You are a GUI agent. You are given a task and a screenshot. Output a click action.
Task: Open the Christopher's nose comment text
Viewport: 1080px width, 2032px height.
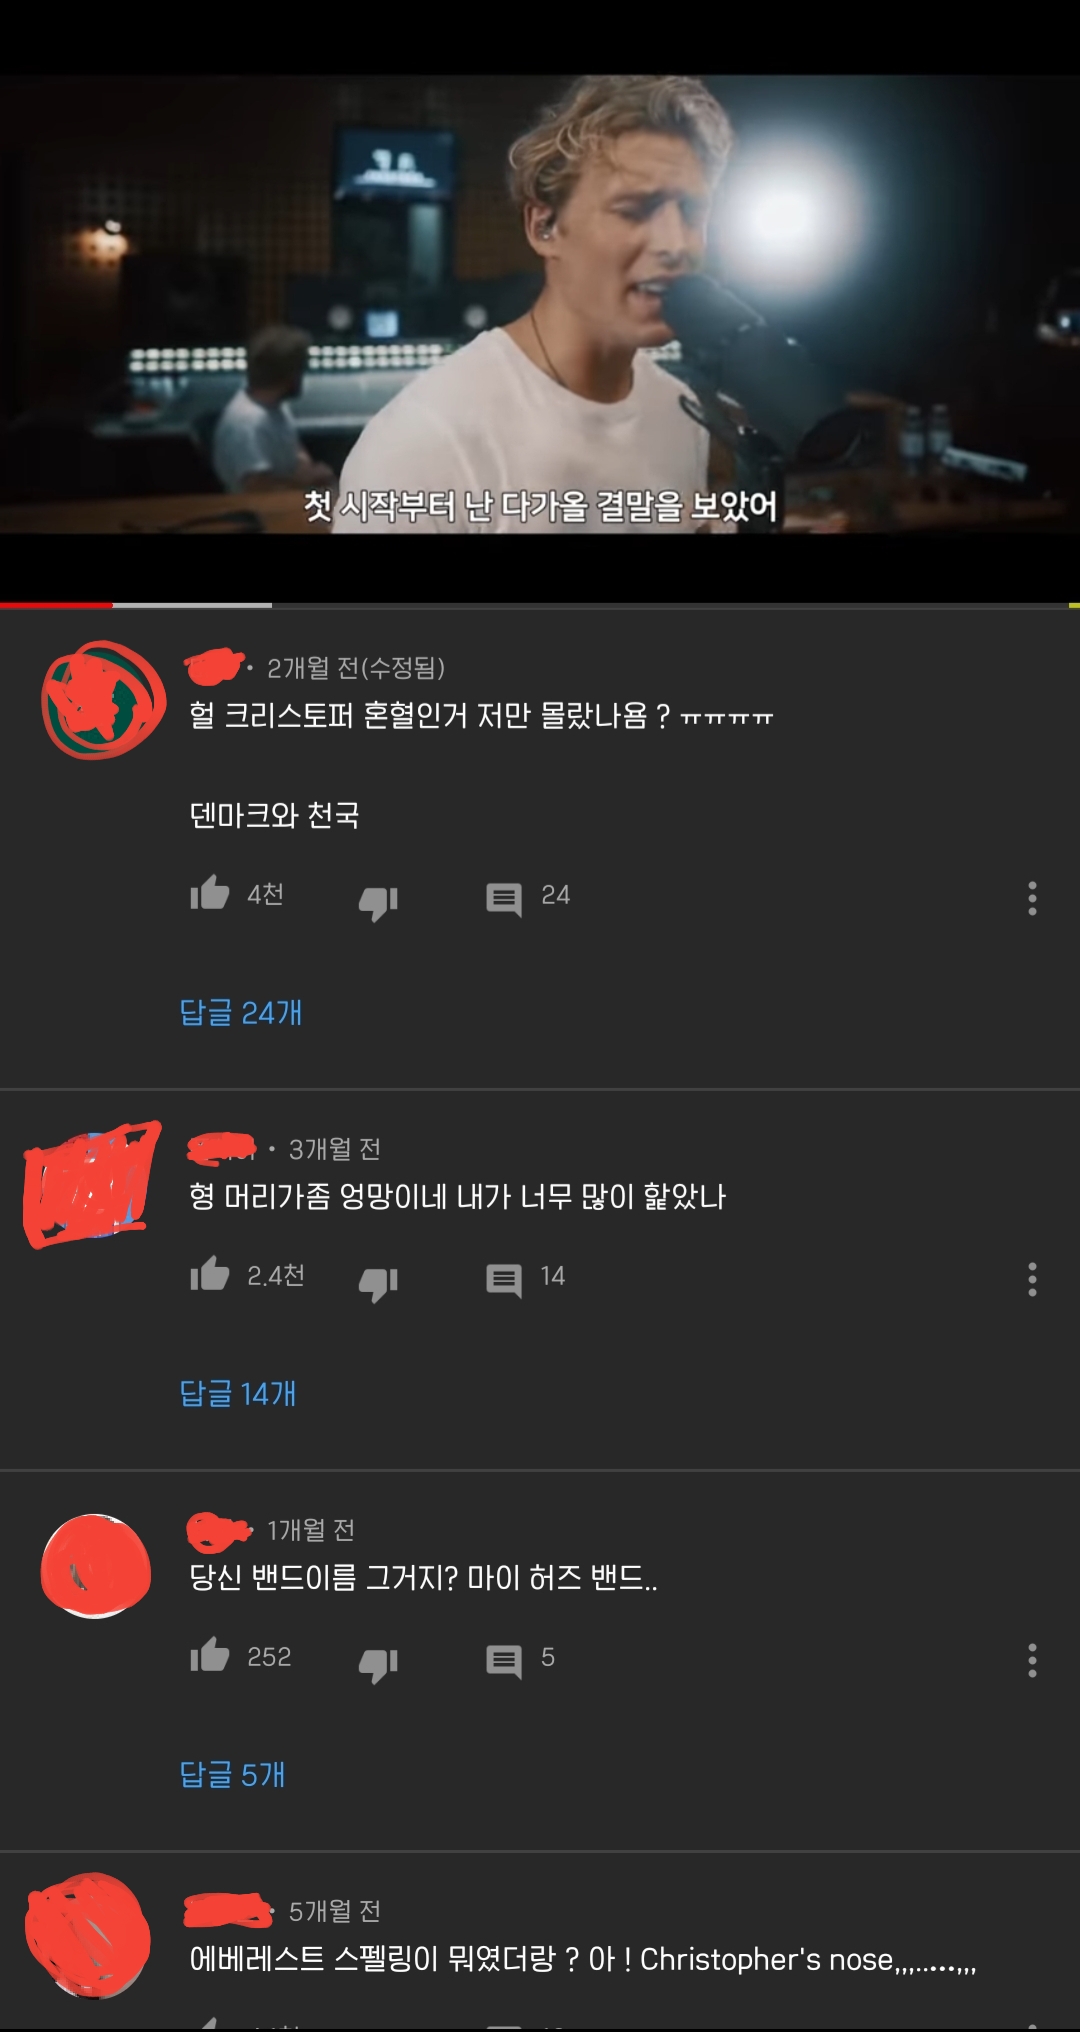(x=583, y=1959)
